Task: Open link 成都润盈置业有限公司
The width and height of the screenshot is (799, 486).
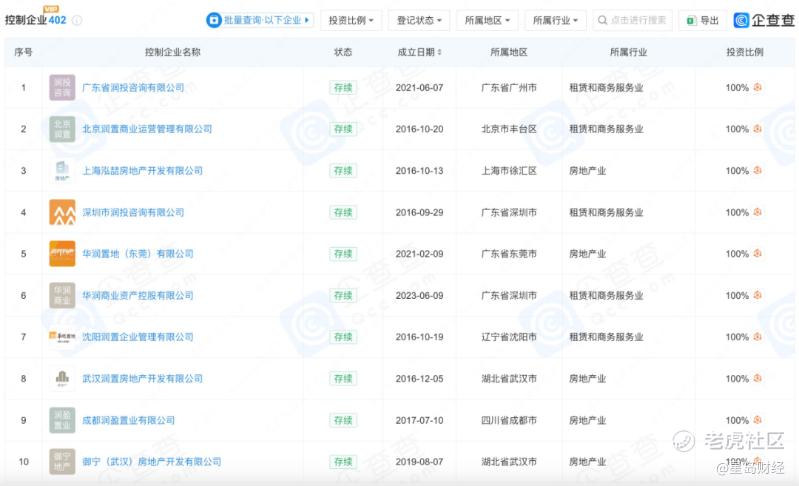Action: point(128,420)
